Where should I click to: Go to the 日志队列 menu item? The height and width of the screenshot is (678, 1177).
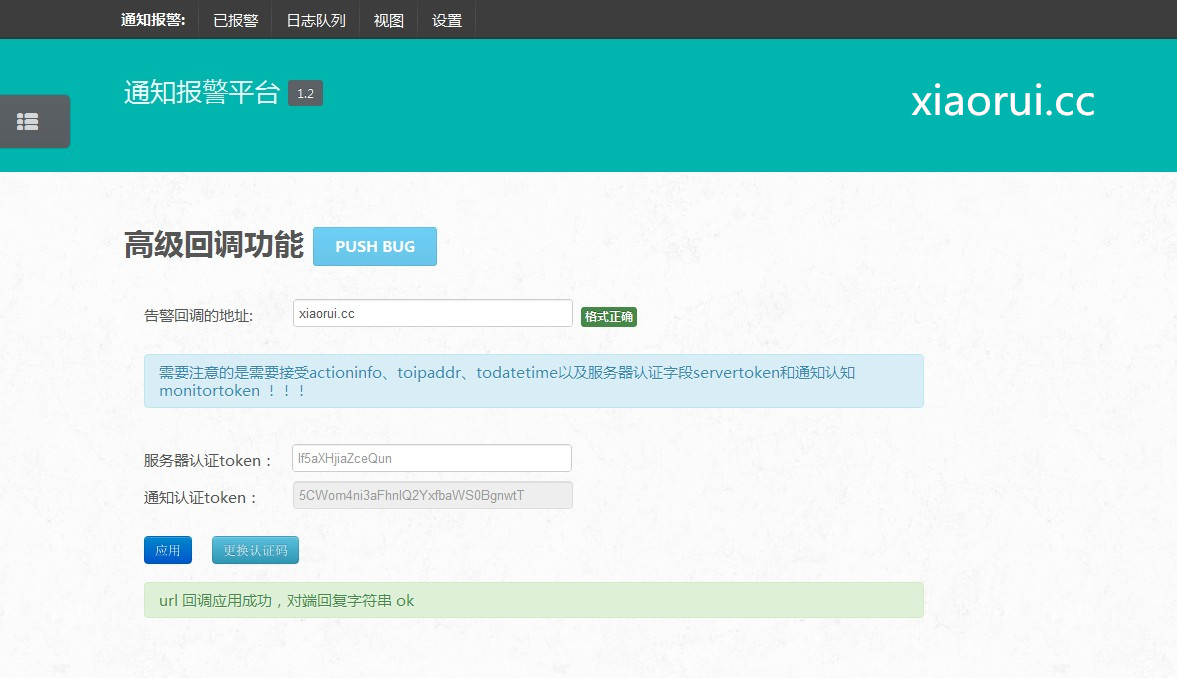(316, 20)
